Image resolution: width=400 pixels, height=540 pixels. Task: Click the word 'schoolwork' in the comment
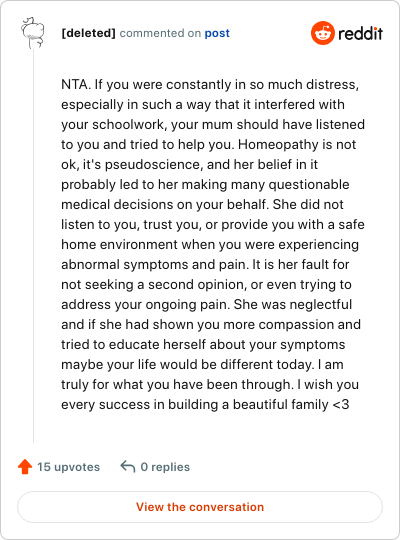click(x=130, y=124)
